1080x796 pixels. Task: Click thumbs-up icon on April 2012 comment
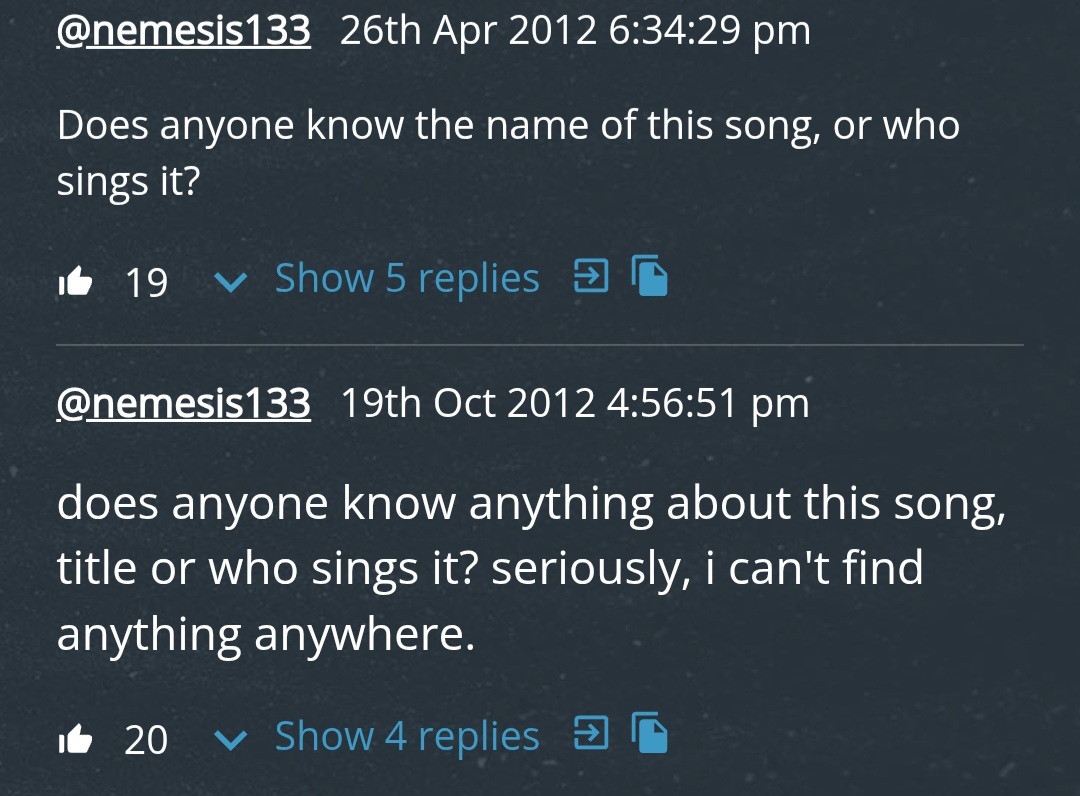tap(75, 282)
